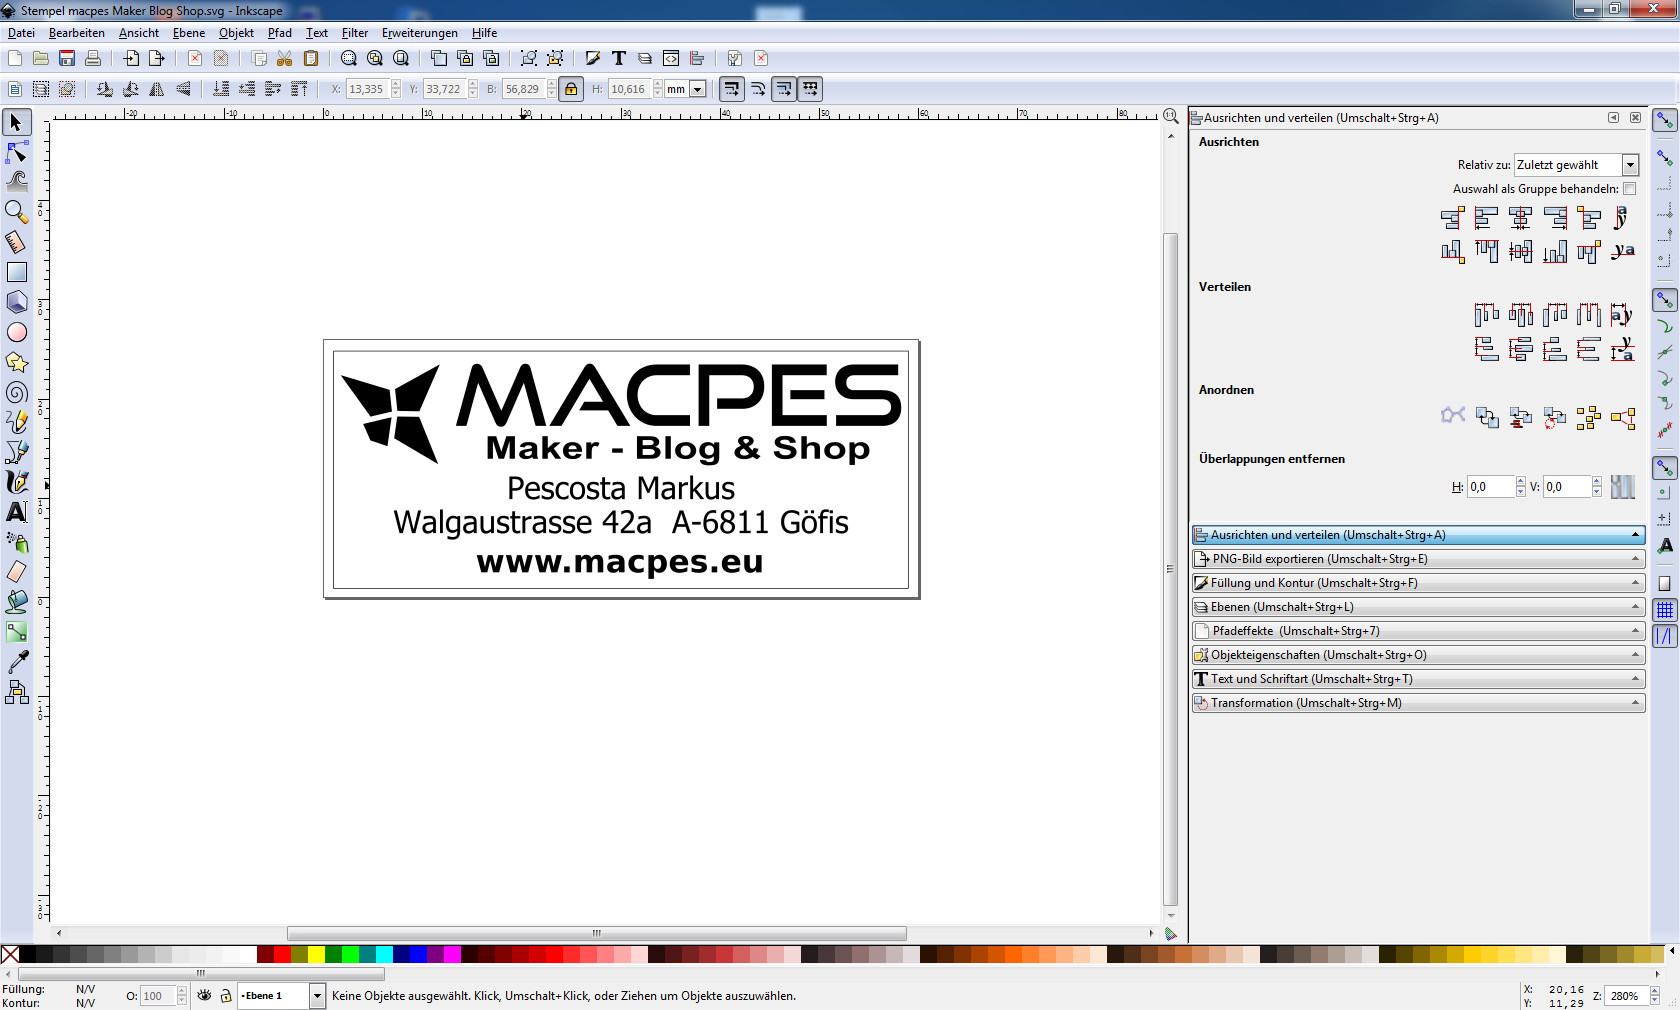Pick the red color swatch in palette
Screen dimensions: 1680x1010
(x=282, y=955)
